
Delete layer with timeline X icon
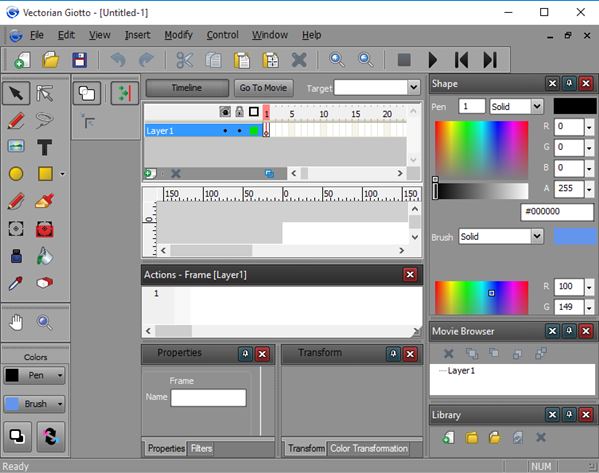[x=176, y=174]
